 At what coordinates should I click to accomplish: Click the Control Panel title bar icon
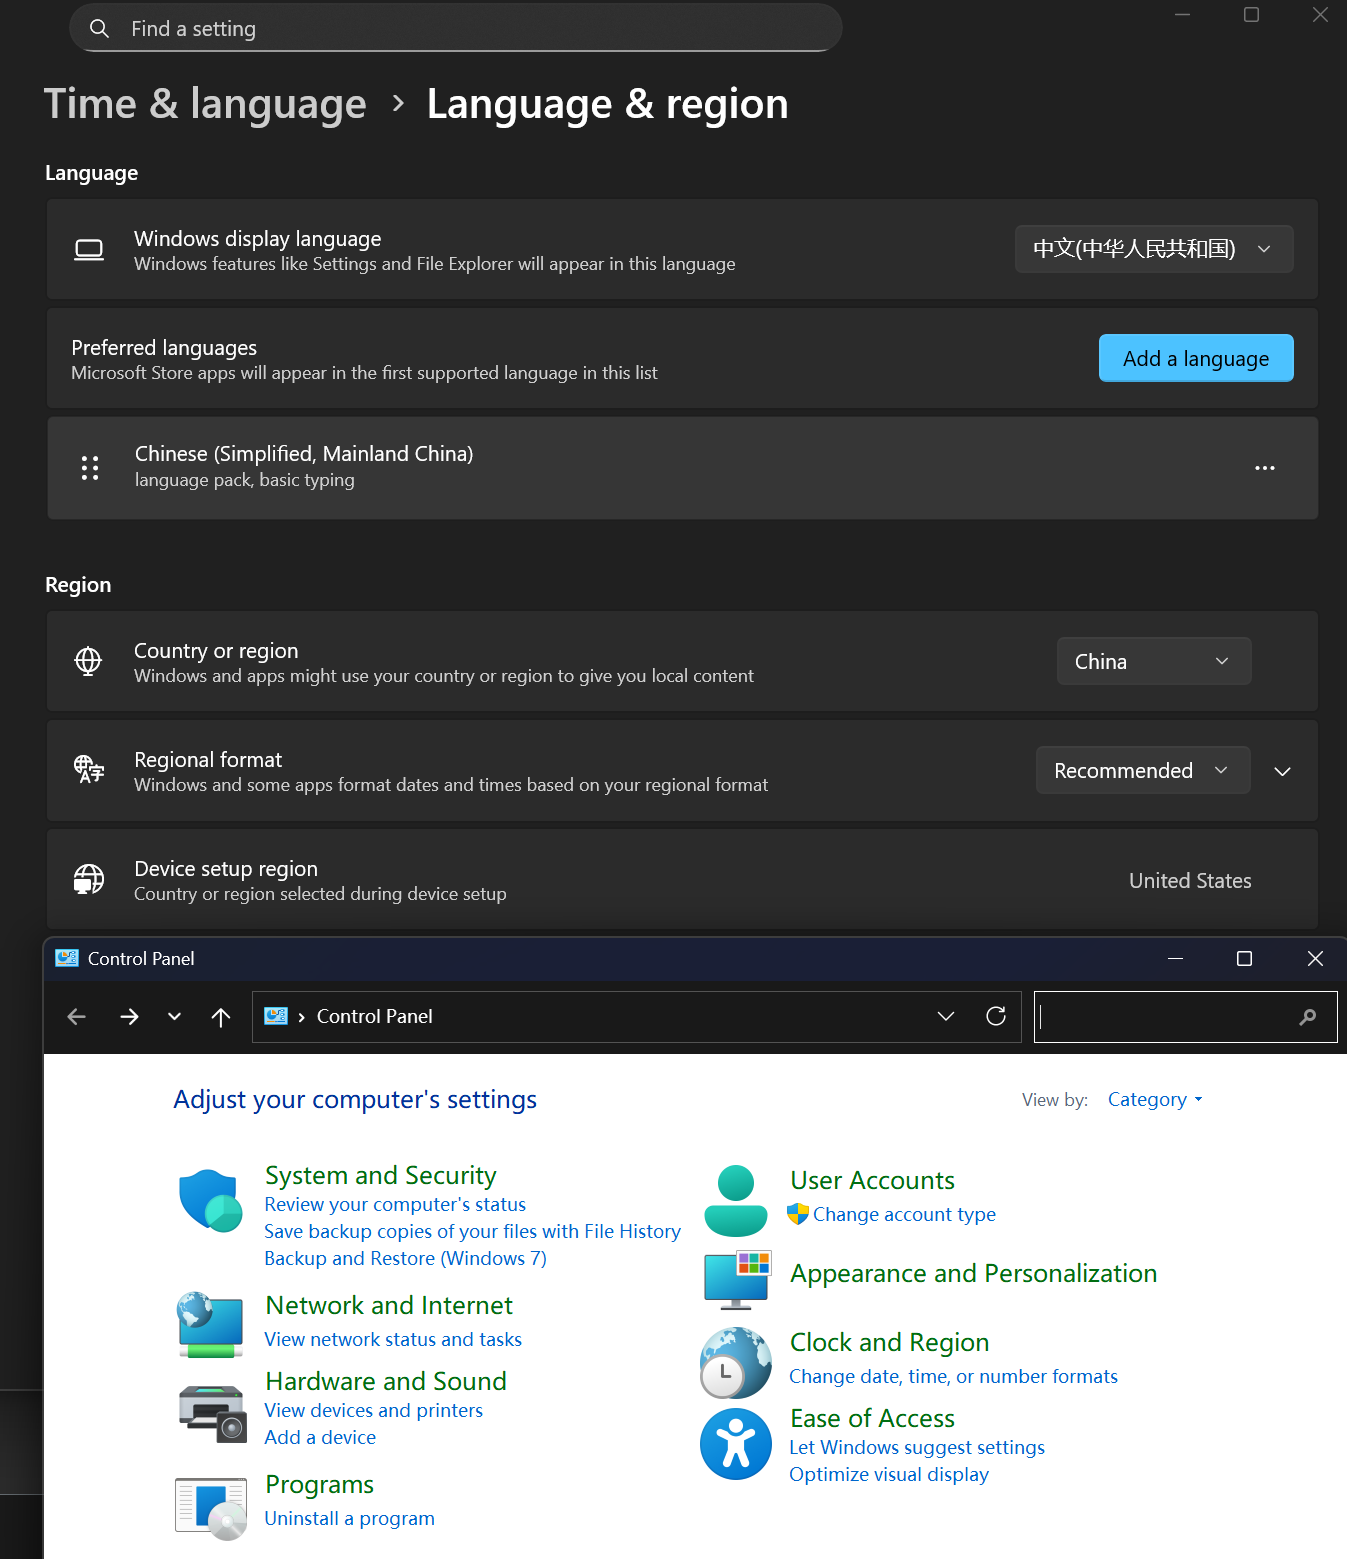pyautogui.click(x=67, y=958)
